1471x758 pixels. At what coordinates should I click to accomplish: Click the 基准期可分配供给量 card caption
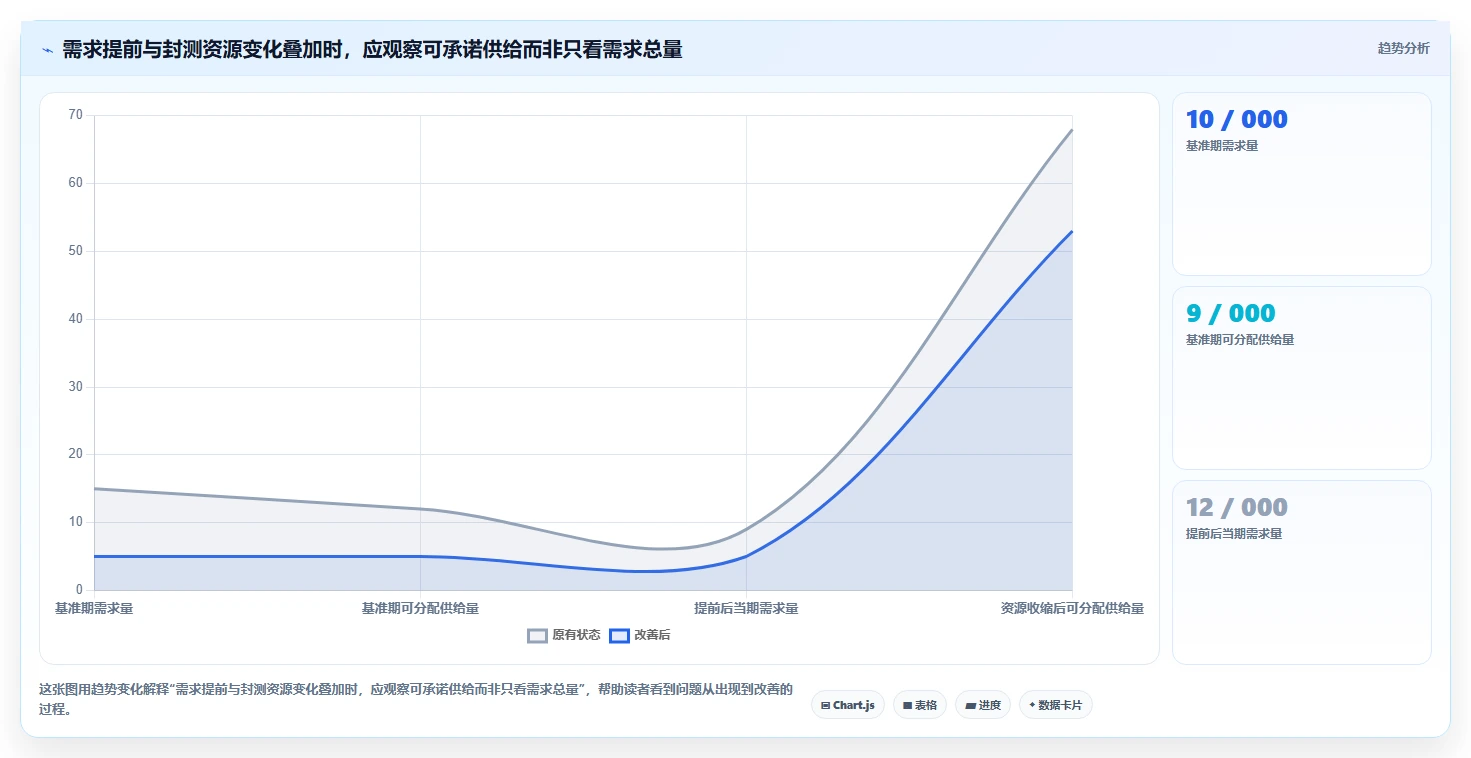[1240, 340]
